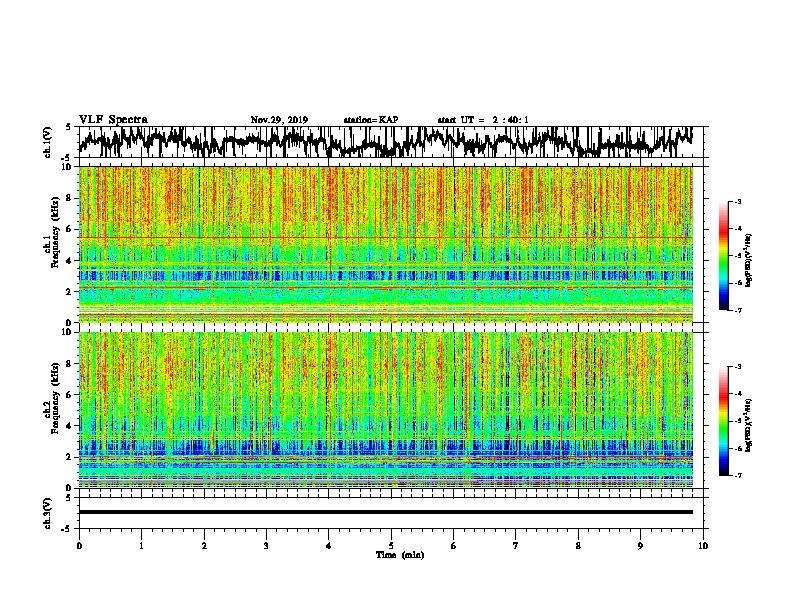Click the ch.2 "Frequency (kHz)" axis label

point(55,398)
